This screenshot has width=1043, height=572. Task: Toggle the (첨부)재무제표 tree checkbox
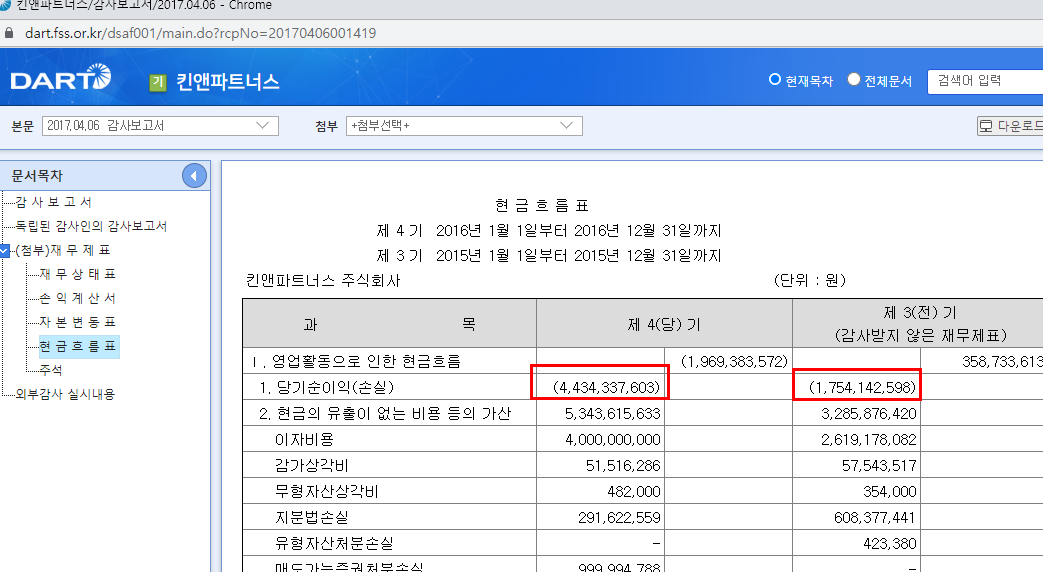tap(4, 251)
